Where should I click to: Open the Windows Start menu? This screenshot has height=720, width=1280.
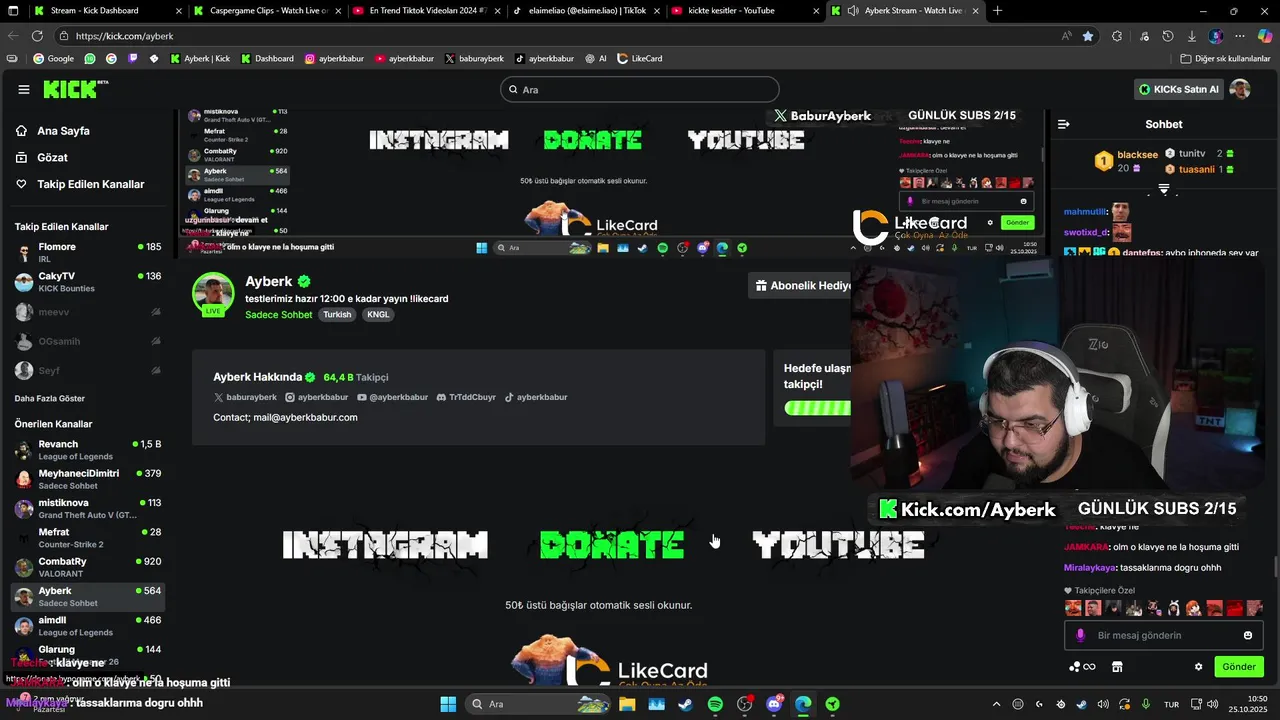448,704
